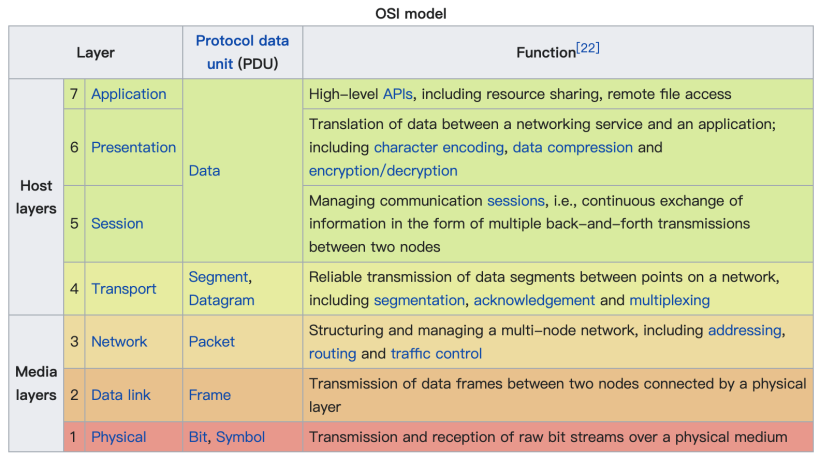820x458 pixels.
Task: Click the Data link layer link
Action: [121, 395]
